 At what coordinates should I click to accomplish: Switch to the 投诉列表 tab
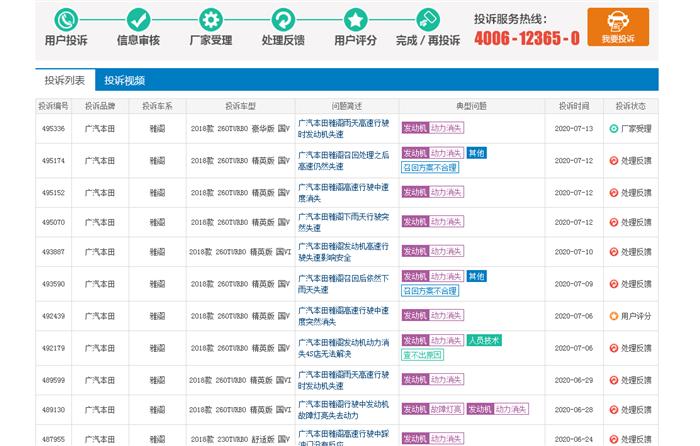tap(65, 80)
